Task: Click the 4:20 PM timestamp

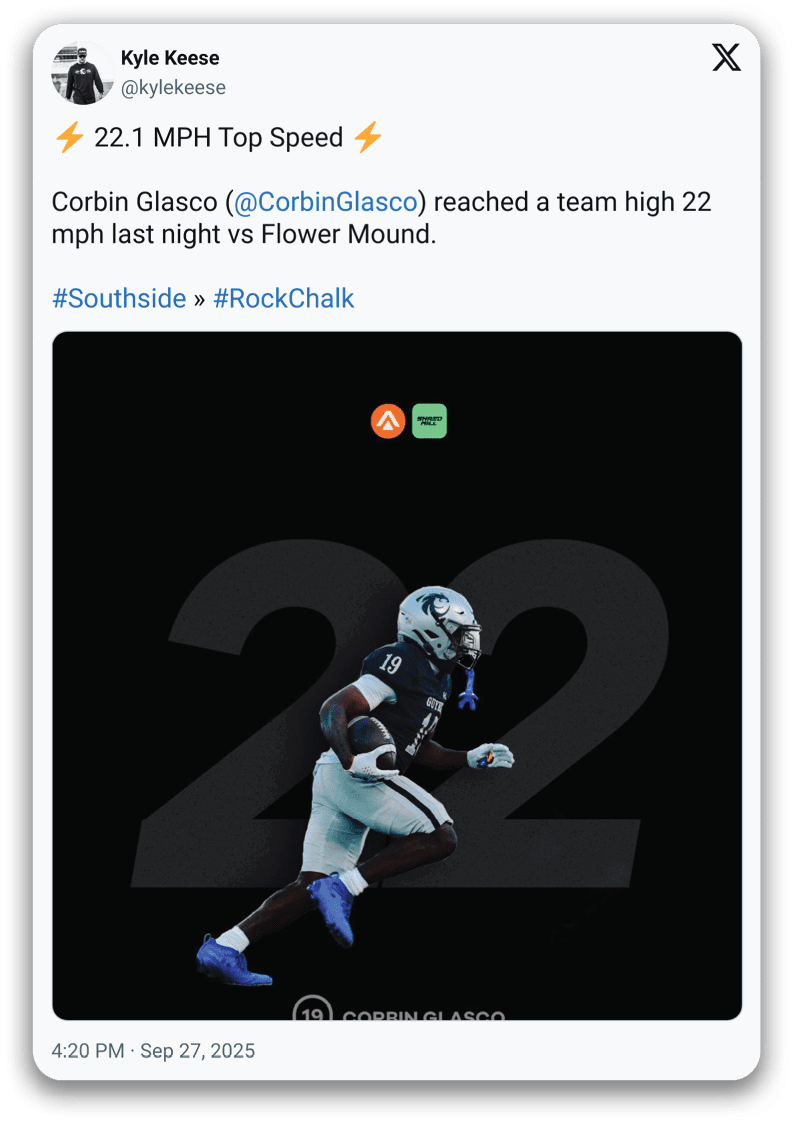Action: tap(87, 1050)
